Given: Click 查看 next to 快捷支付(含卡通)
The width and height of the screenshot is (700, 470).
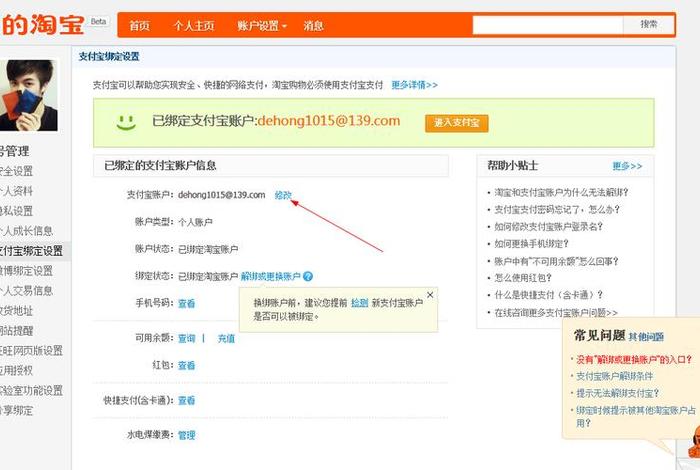Looking at the screenshot, I should click(186, 400).
